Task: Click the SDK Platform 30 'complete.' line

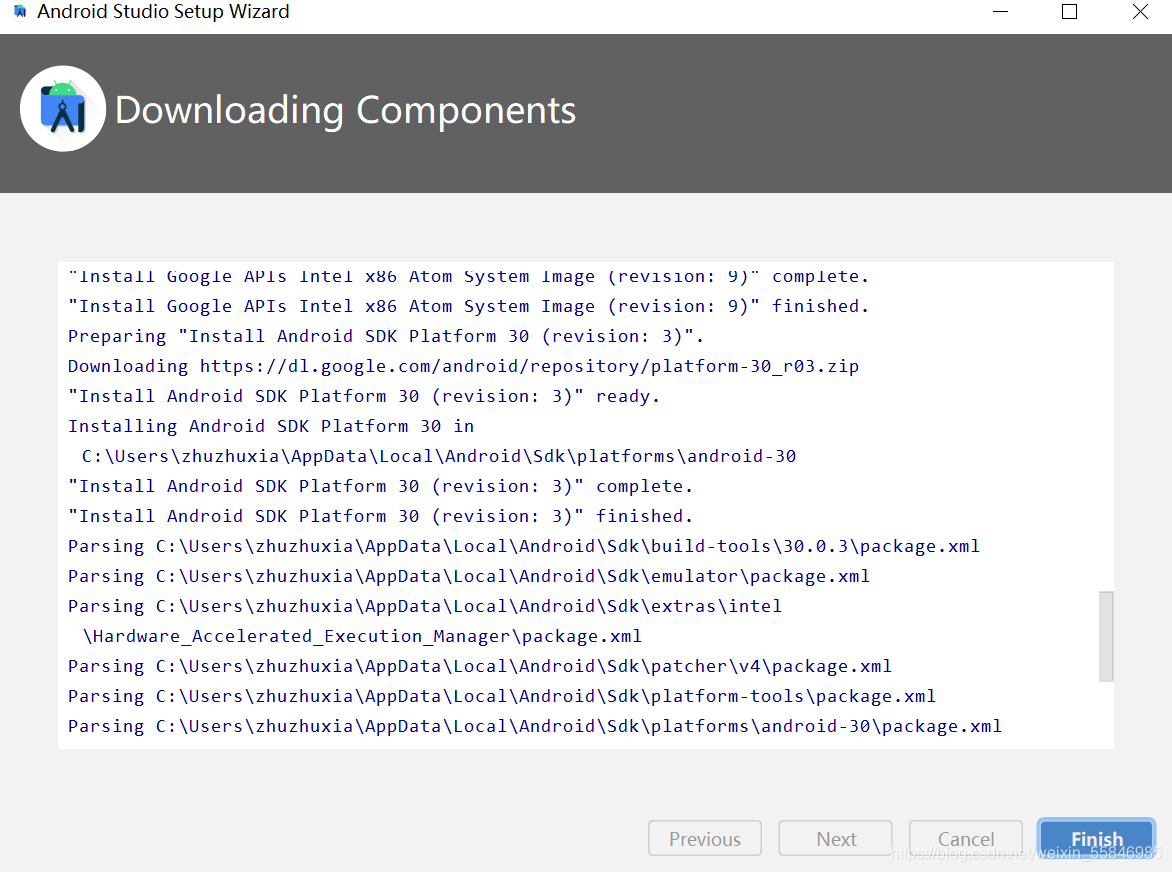Action: click(x=380, y=486)
